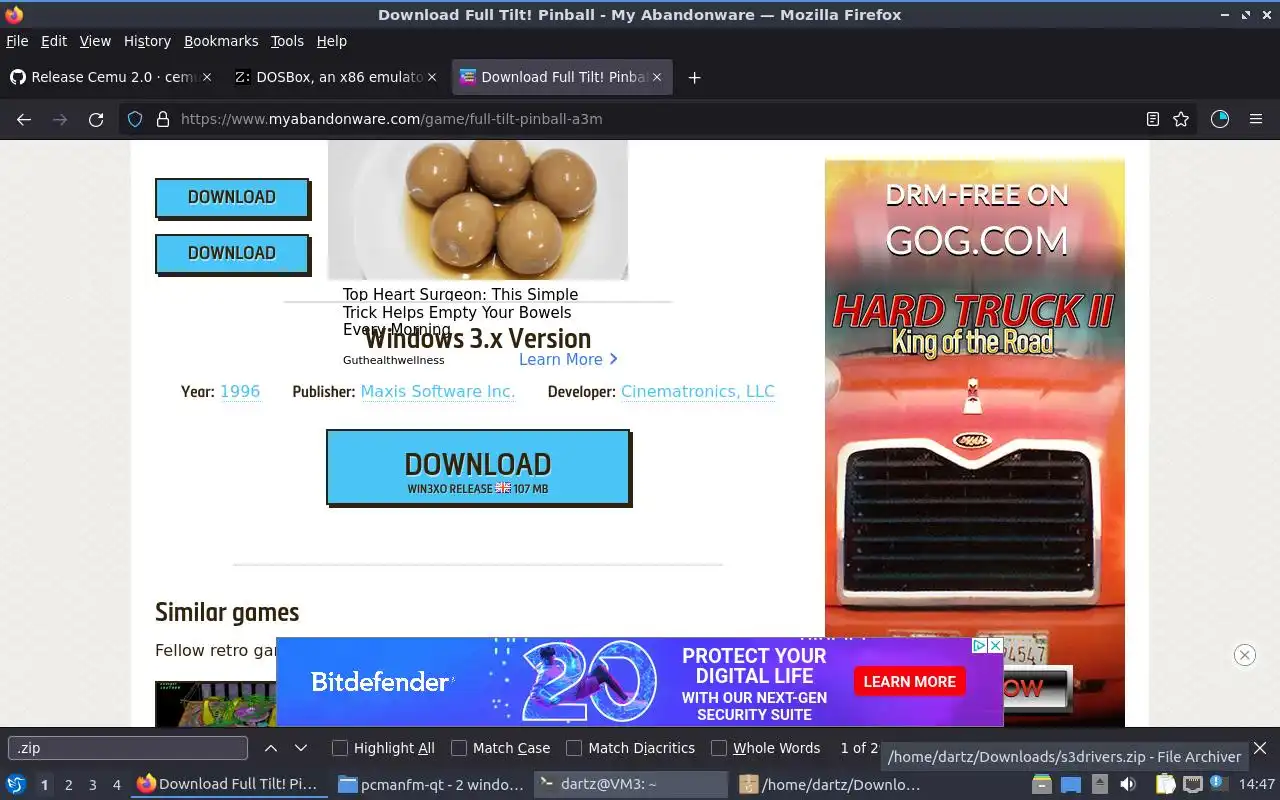Open the removable media tray icon
1280x800 pixels.
tap(1099, 784)
